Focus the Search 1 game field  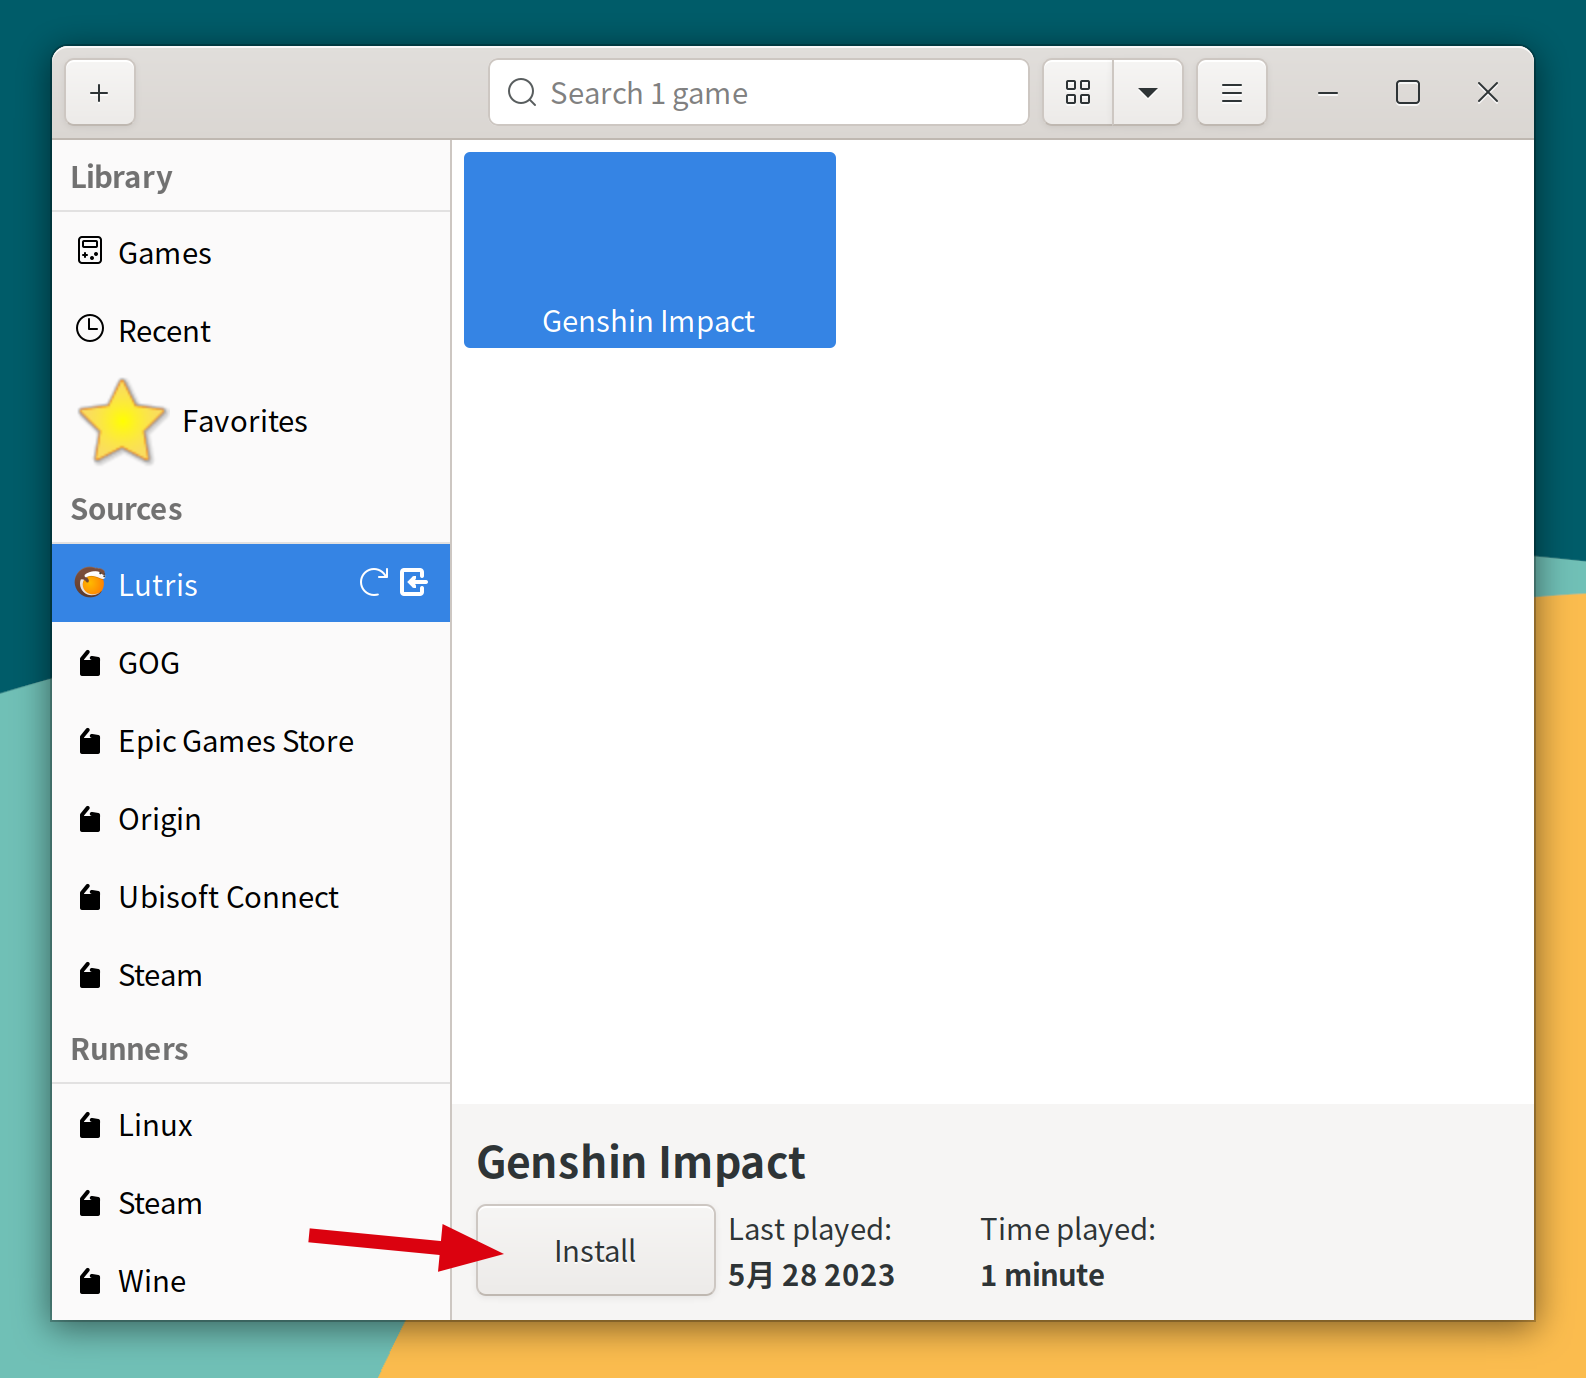pos(758,93)
